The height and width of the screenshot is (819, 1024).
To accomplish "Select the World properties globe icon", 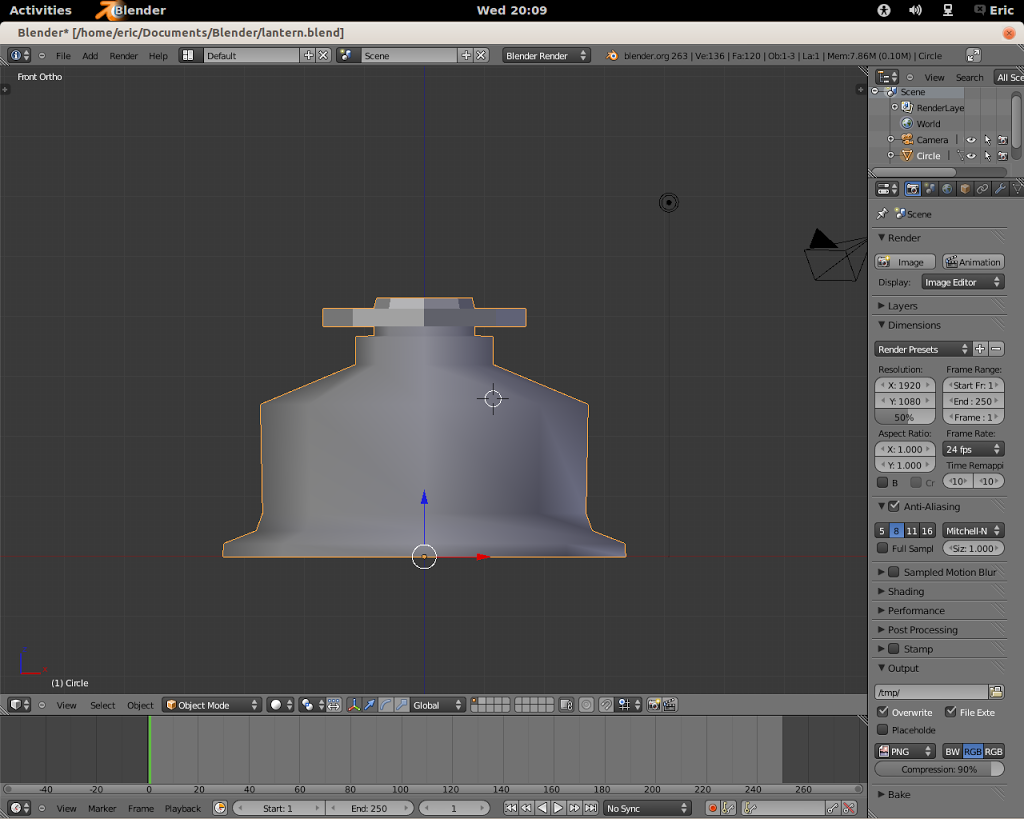I will click(947, 188).
